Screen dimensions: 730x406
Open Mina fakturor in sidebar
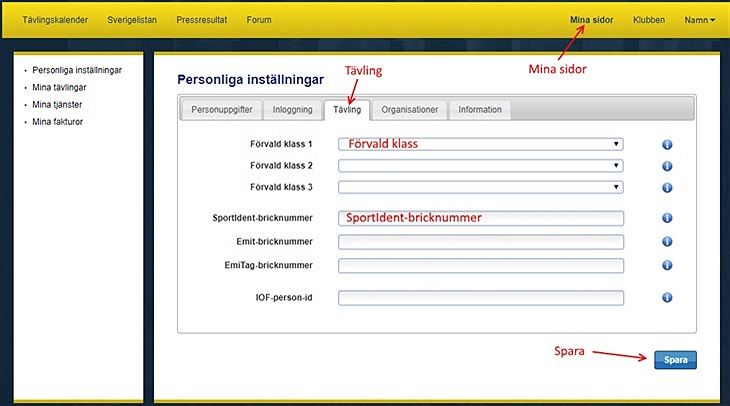point(57,122)
